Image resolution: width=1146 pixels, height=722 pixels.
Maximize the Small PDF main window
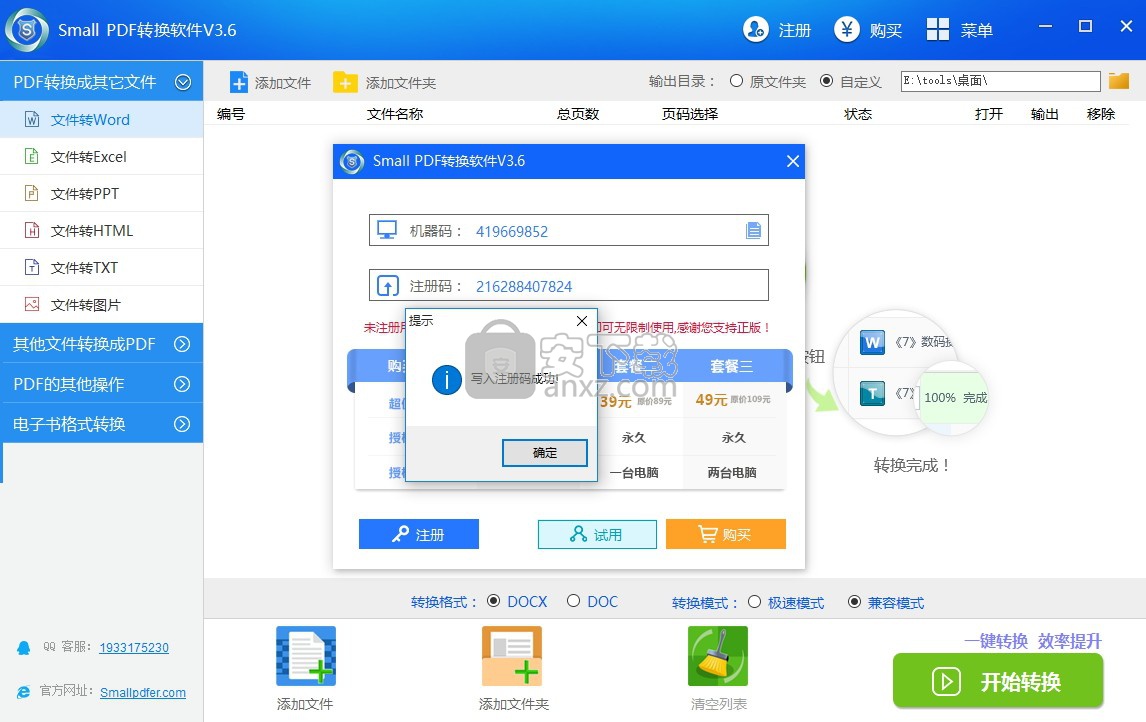[1085, 26]
